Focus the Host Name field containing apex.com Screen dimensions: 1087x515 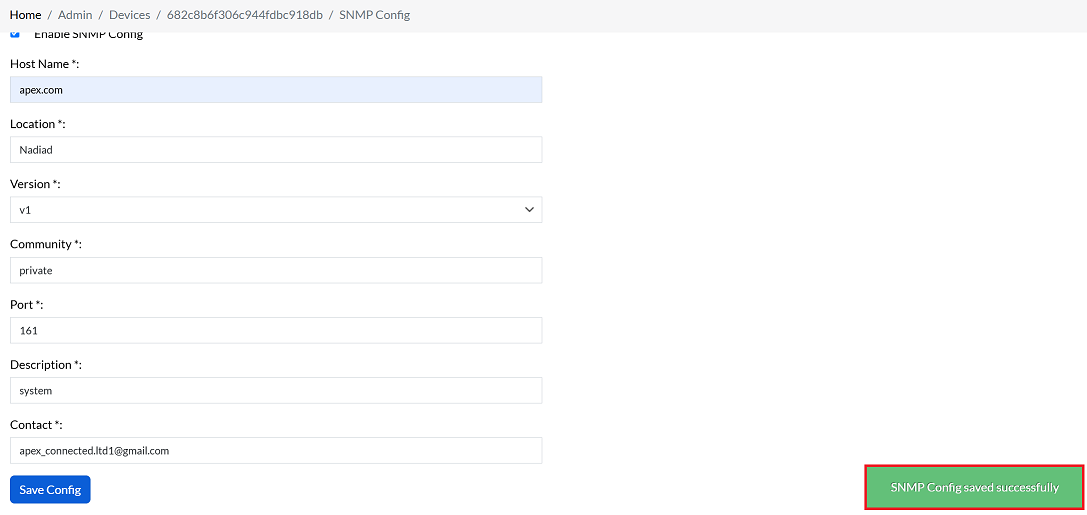[276, 90]
